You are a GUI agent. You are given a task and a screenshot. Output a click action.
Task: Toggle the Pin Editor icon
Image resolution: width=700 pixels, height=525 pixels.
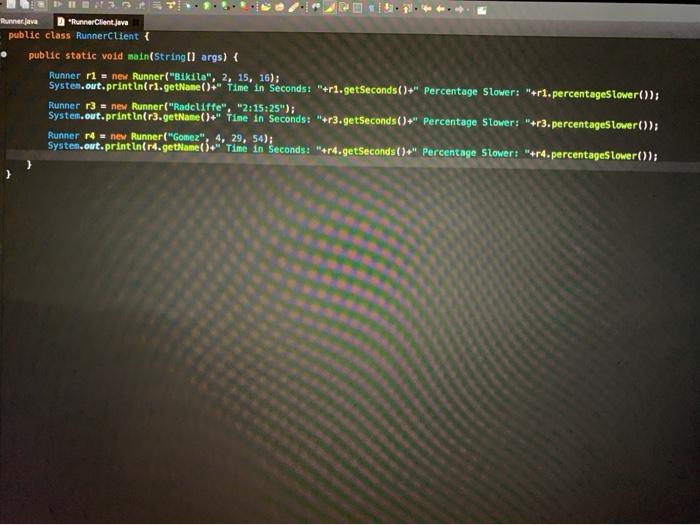pyautogui.click(x=482, y=10)
